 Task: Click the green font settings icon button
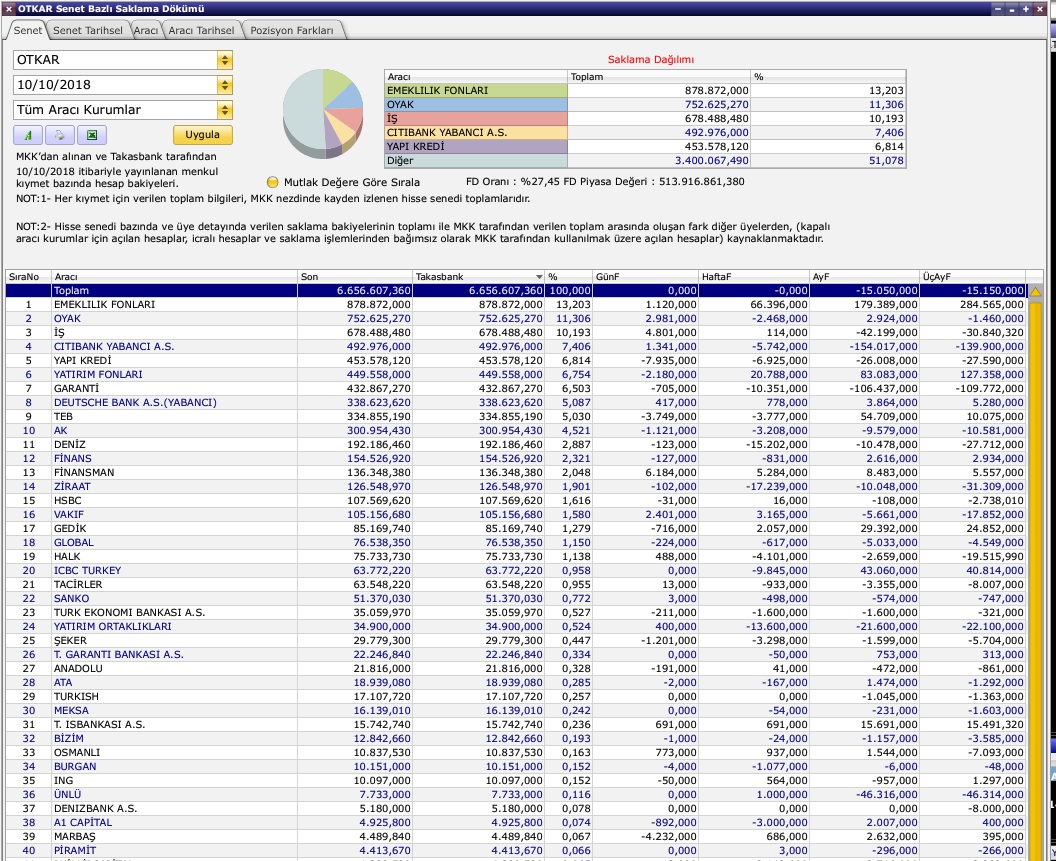(x=28, y=135)
